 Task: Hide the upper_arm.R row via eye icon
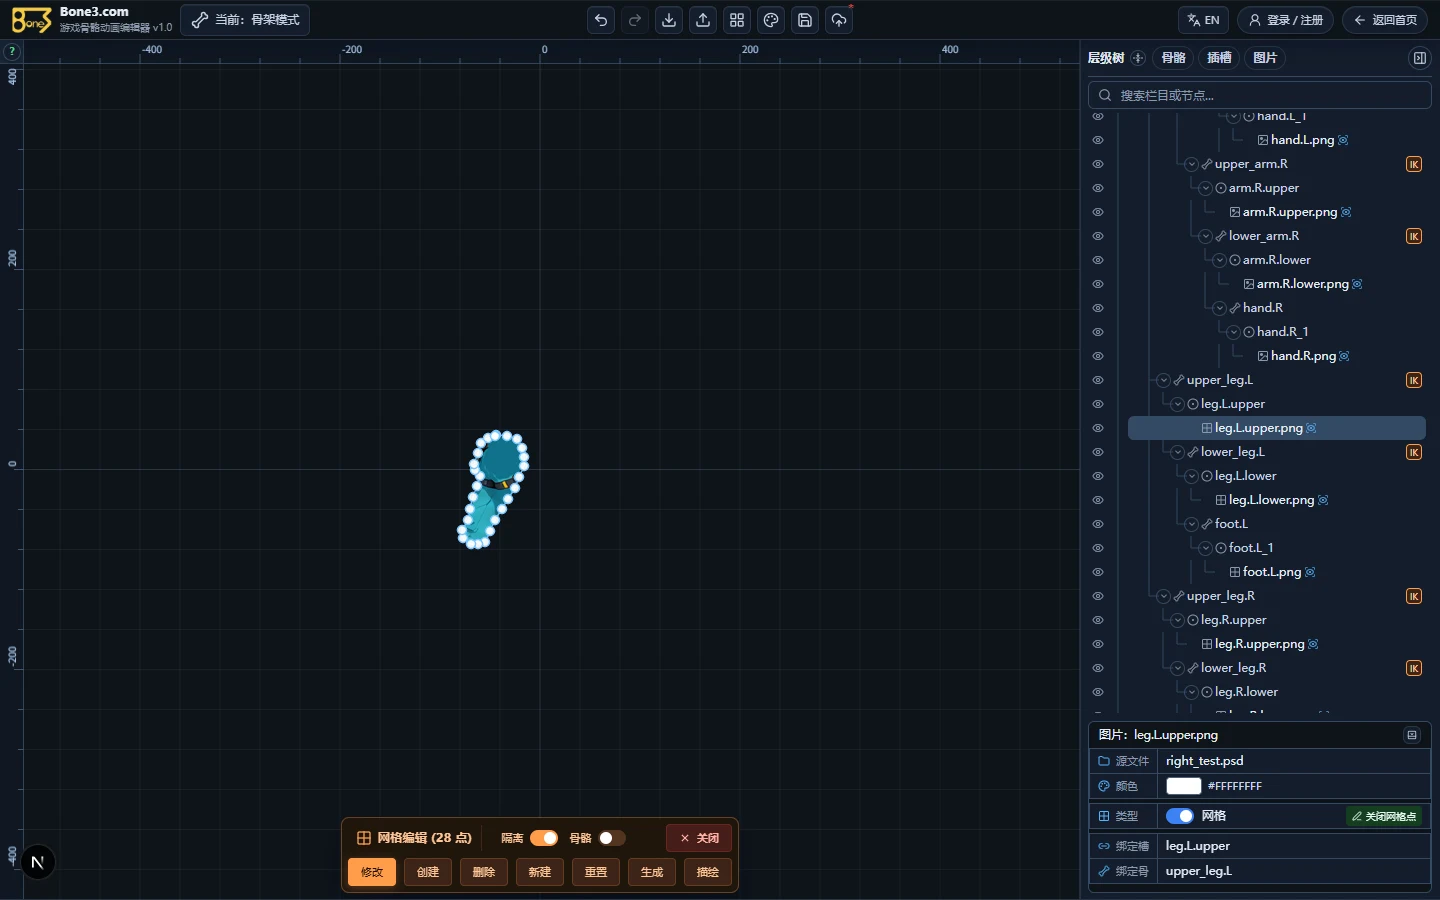[1098, 164]
